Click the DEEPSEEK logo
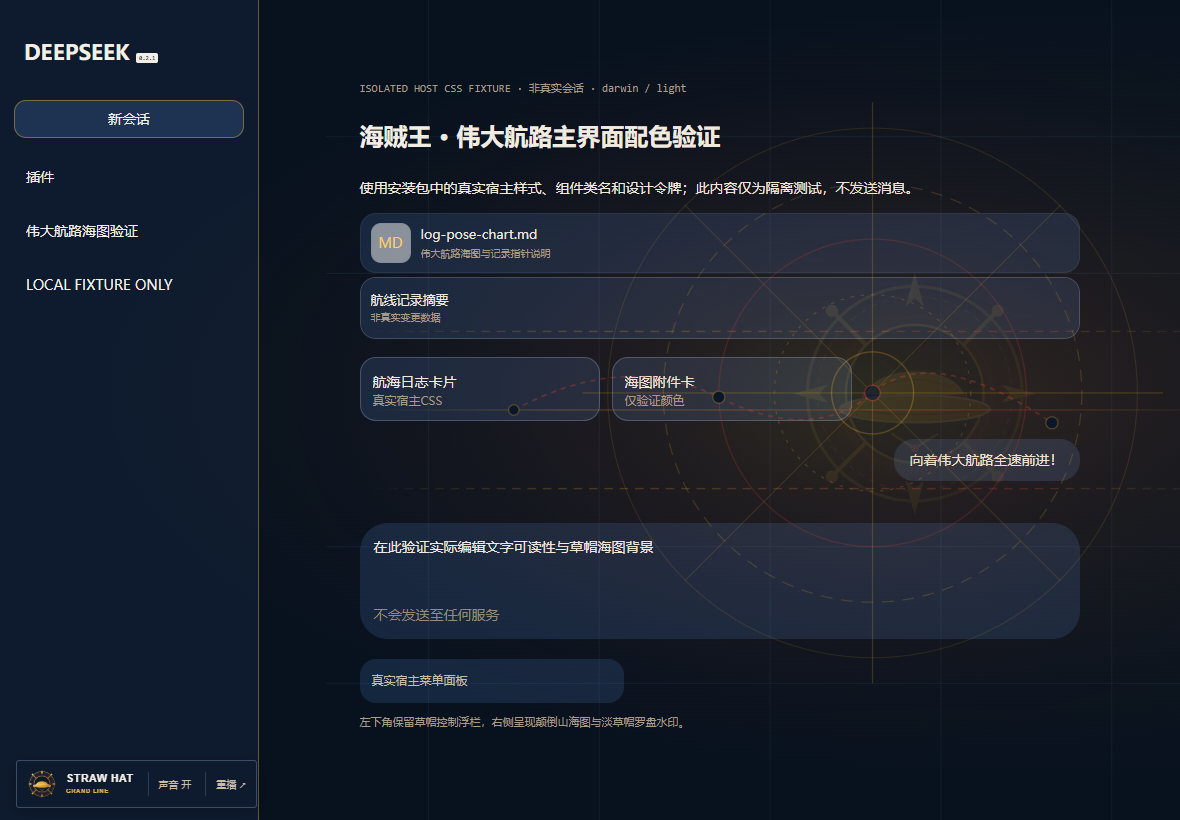Viewport: 1180px width, 820px height. point(78,53)
